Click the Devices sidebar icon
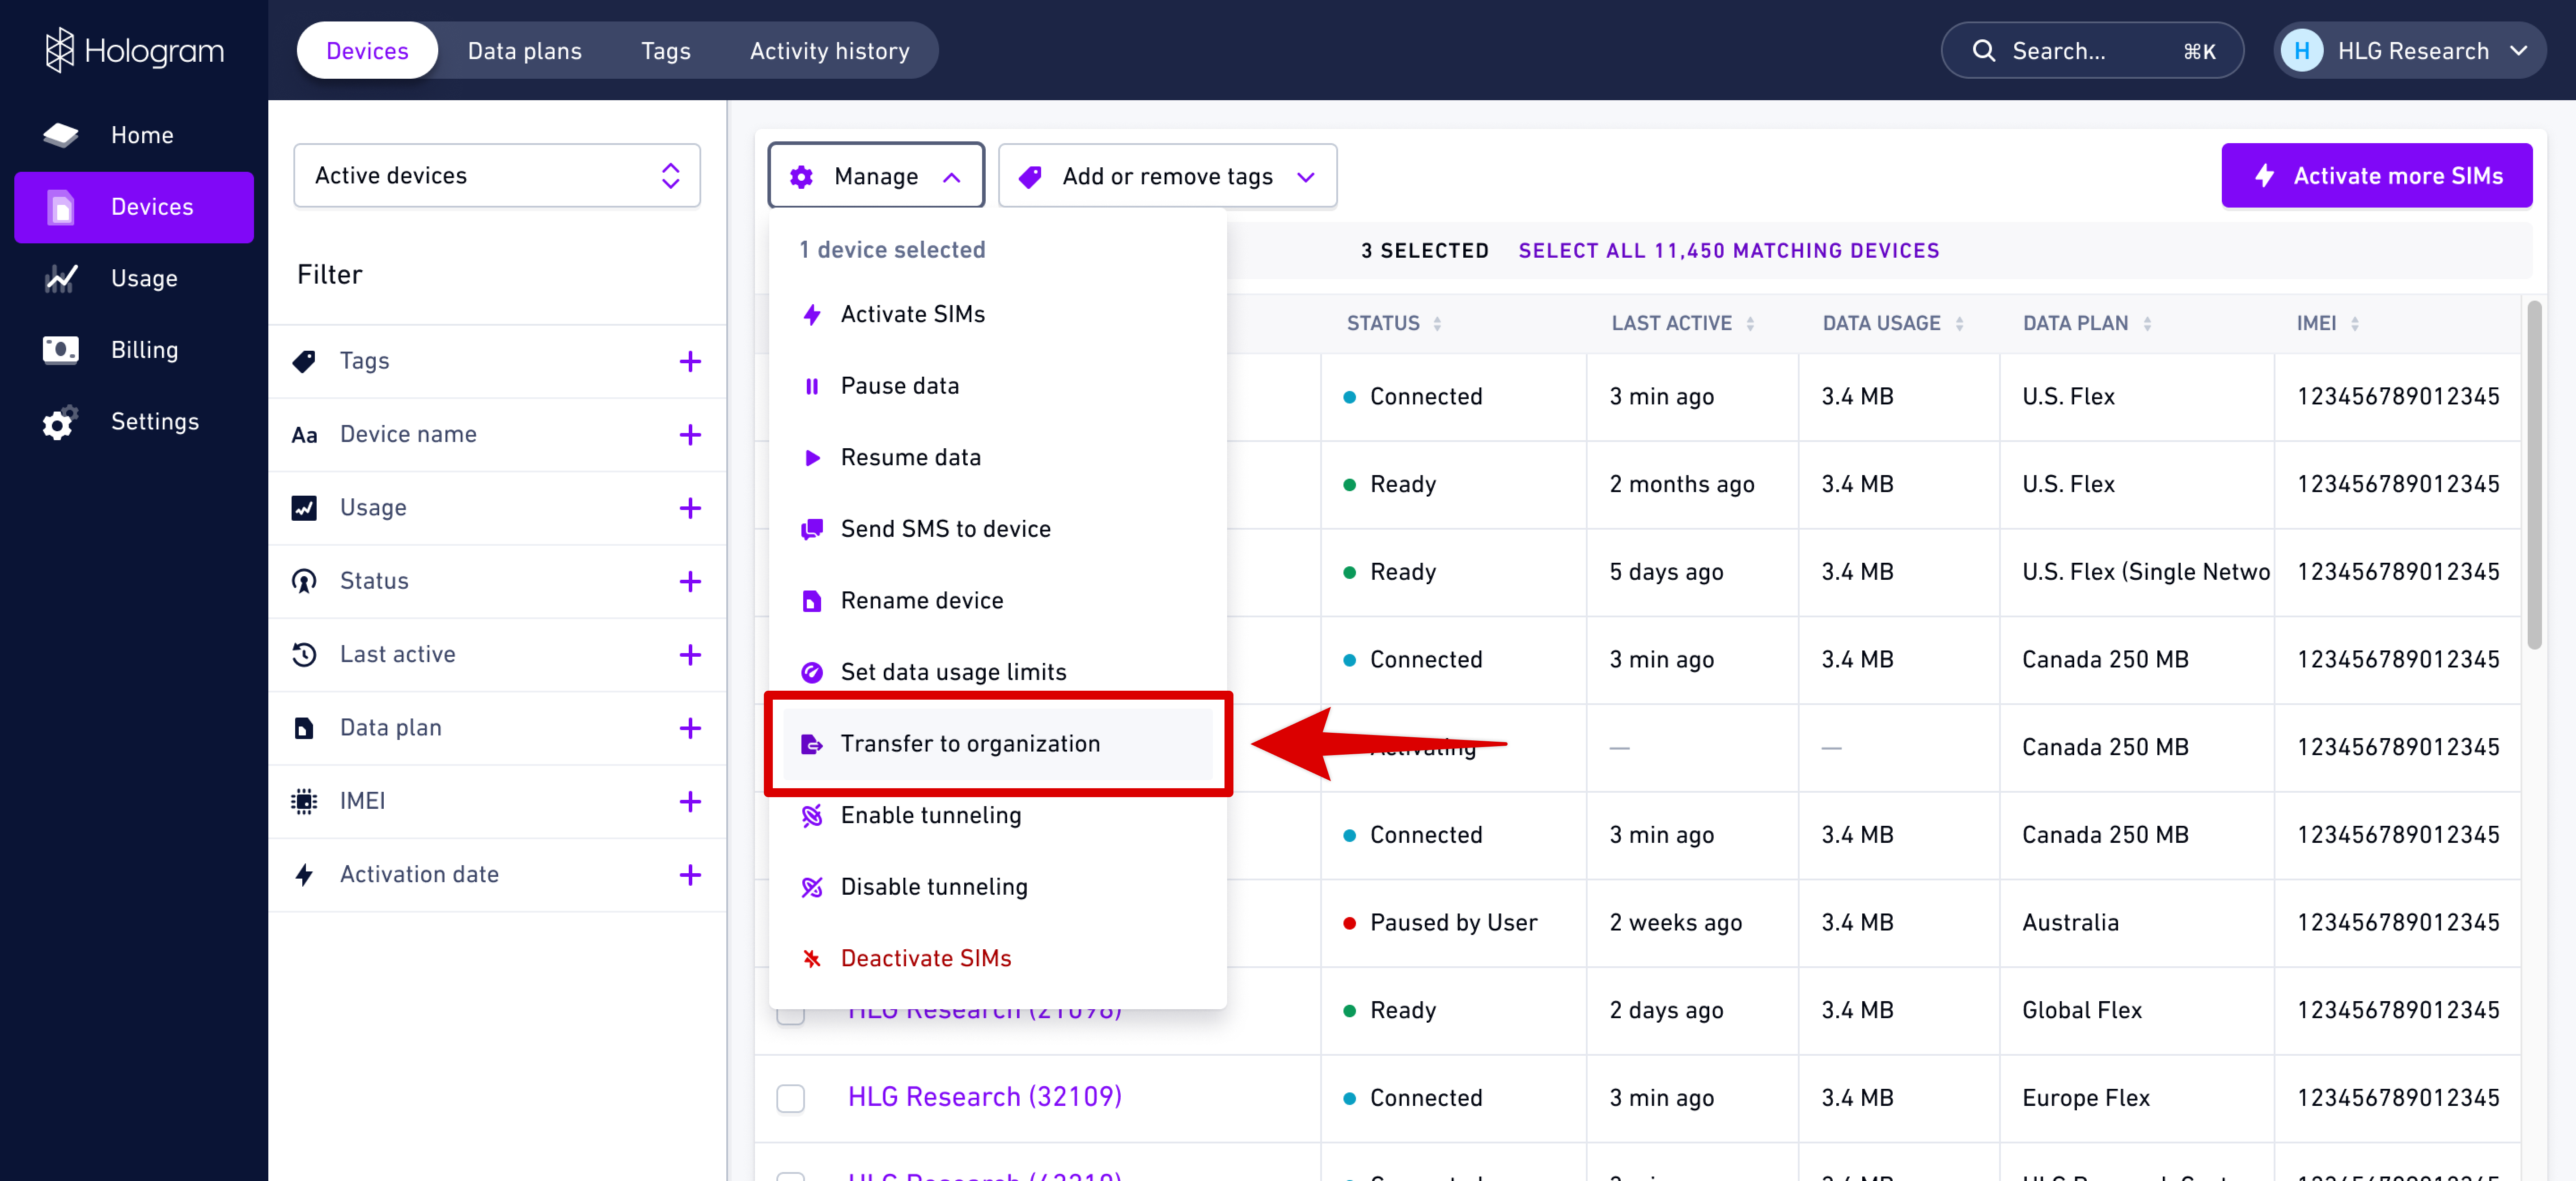Screen dimensions: 2576x1181 61,207
